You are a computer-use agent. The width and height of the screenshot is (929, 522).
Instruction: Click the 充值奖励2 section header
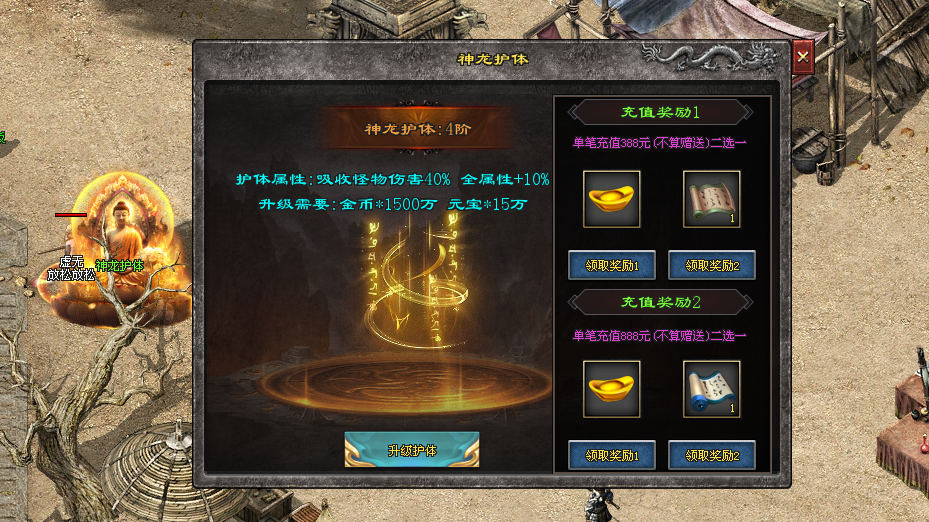tap(660, 302)
